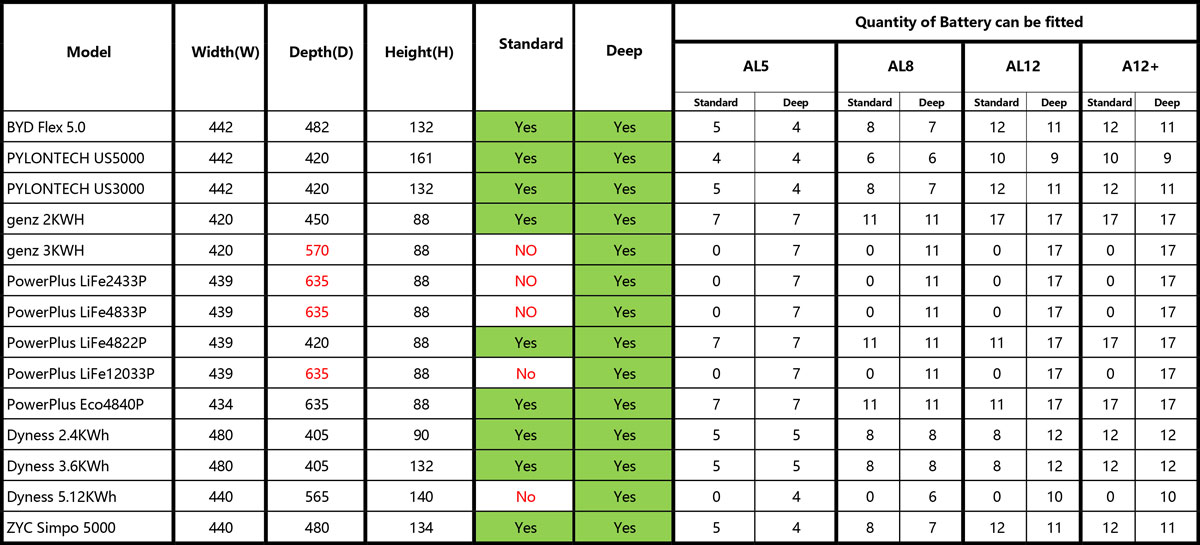
Task: Select the PowerPlus Eco4840P model cell
Action: 76,404
